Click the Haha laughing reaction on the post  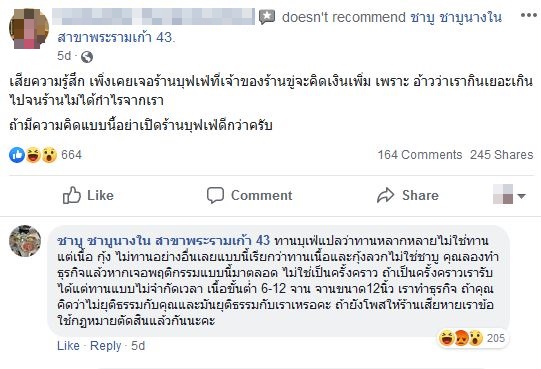pos(33,155)
